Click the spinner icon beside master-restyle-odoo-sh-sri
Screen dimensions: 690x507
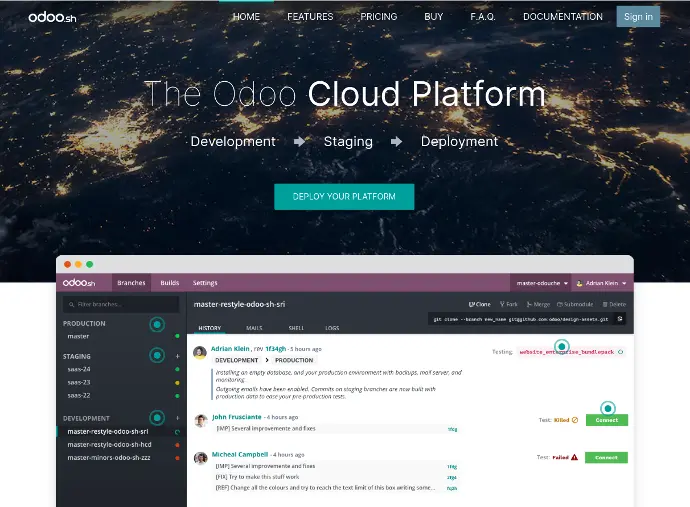177,432
